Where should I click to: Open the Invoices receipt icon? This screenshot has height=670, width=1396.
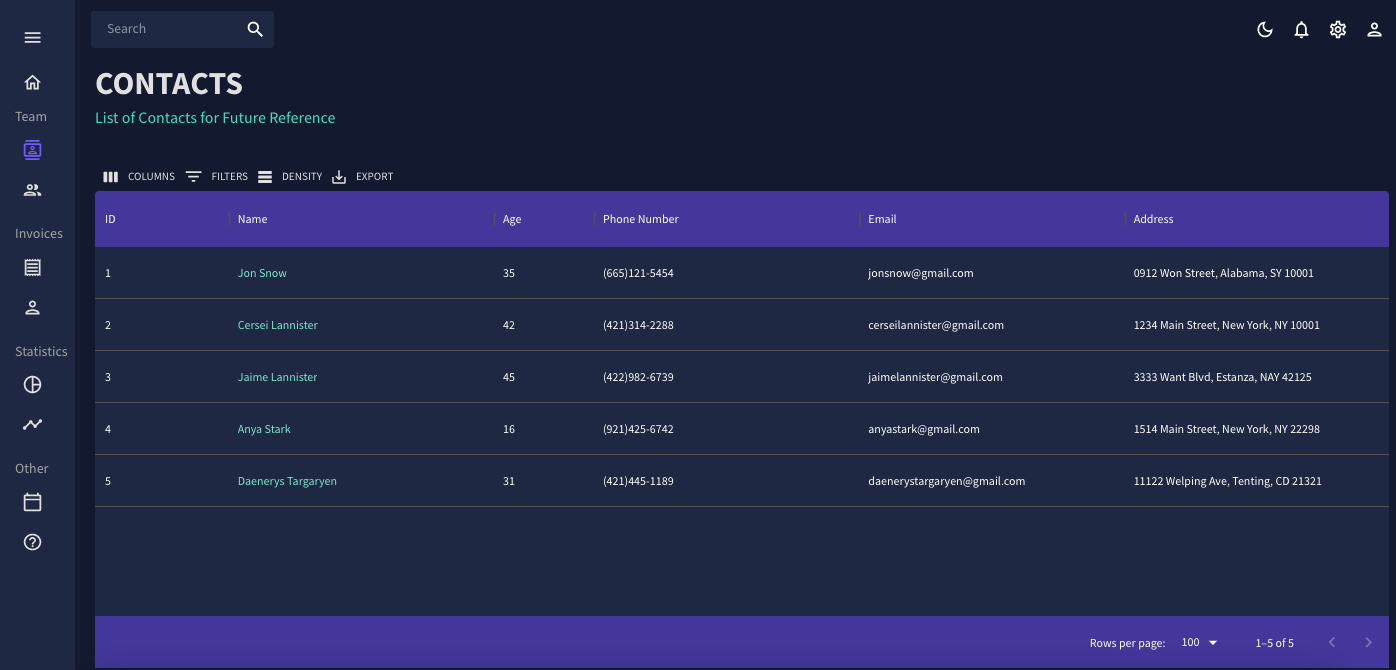[32, 267]
